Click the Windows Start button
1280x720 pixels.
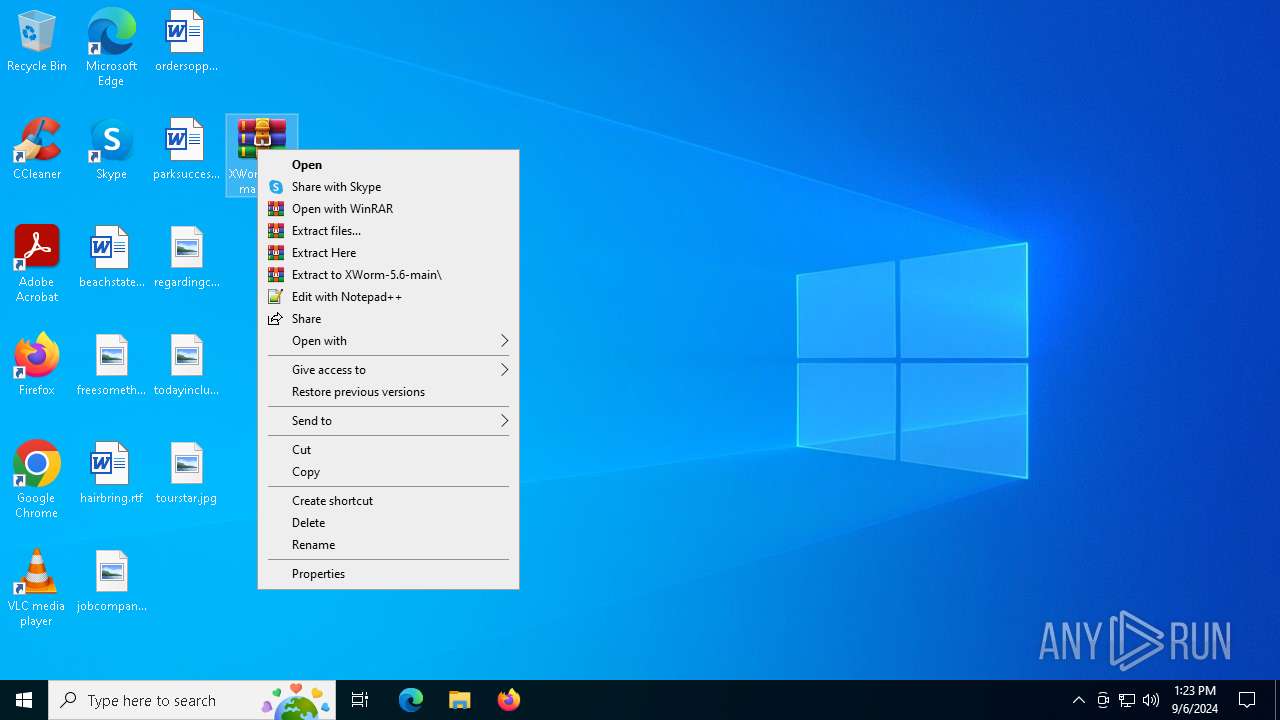pyautogui.click(x=24, y=700)
